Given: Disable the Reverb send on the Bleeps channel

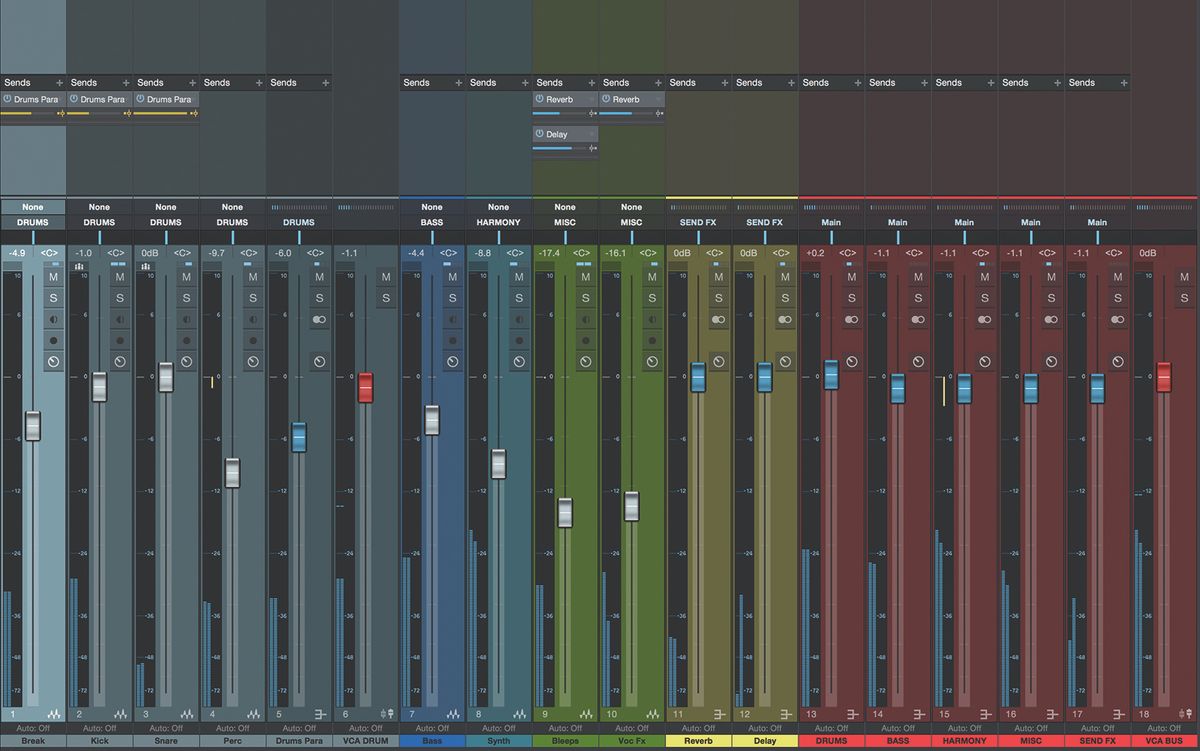Looking at the screenshot, I should pos(540,99).
